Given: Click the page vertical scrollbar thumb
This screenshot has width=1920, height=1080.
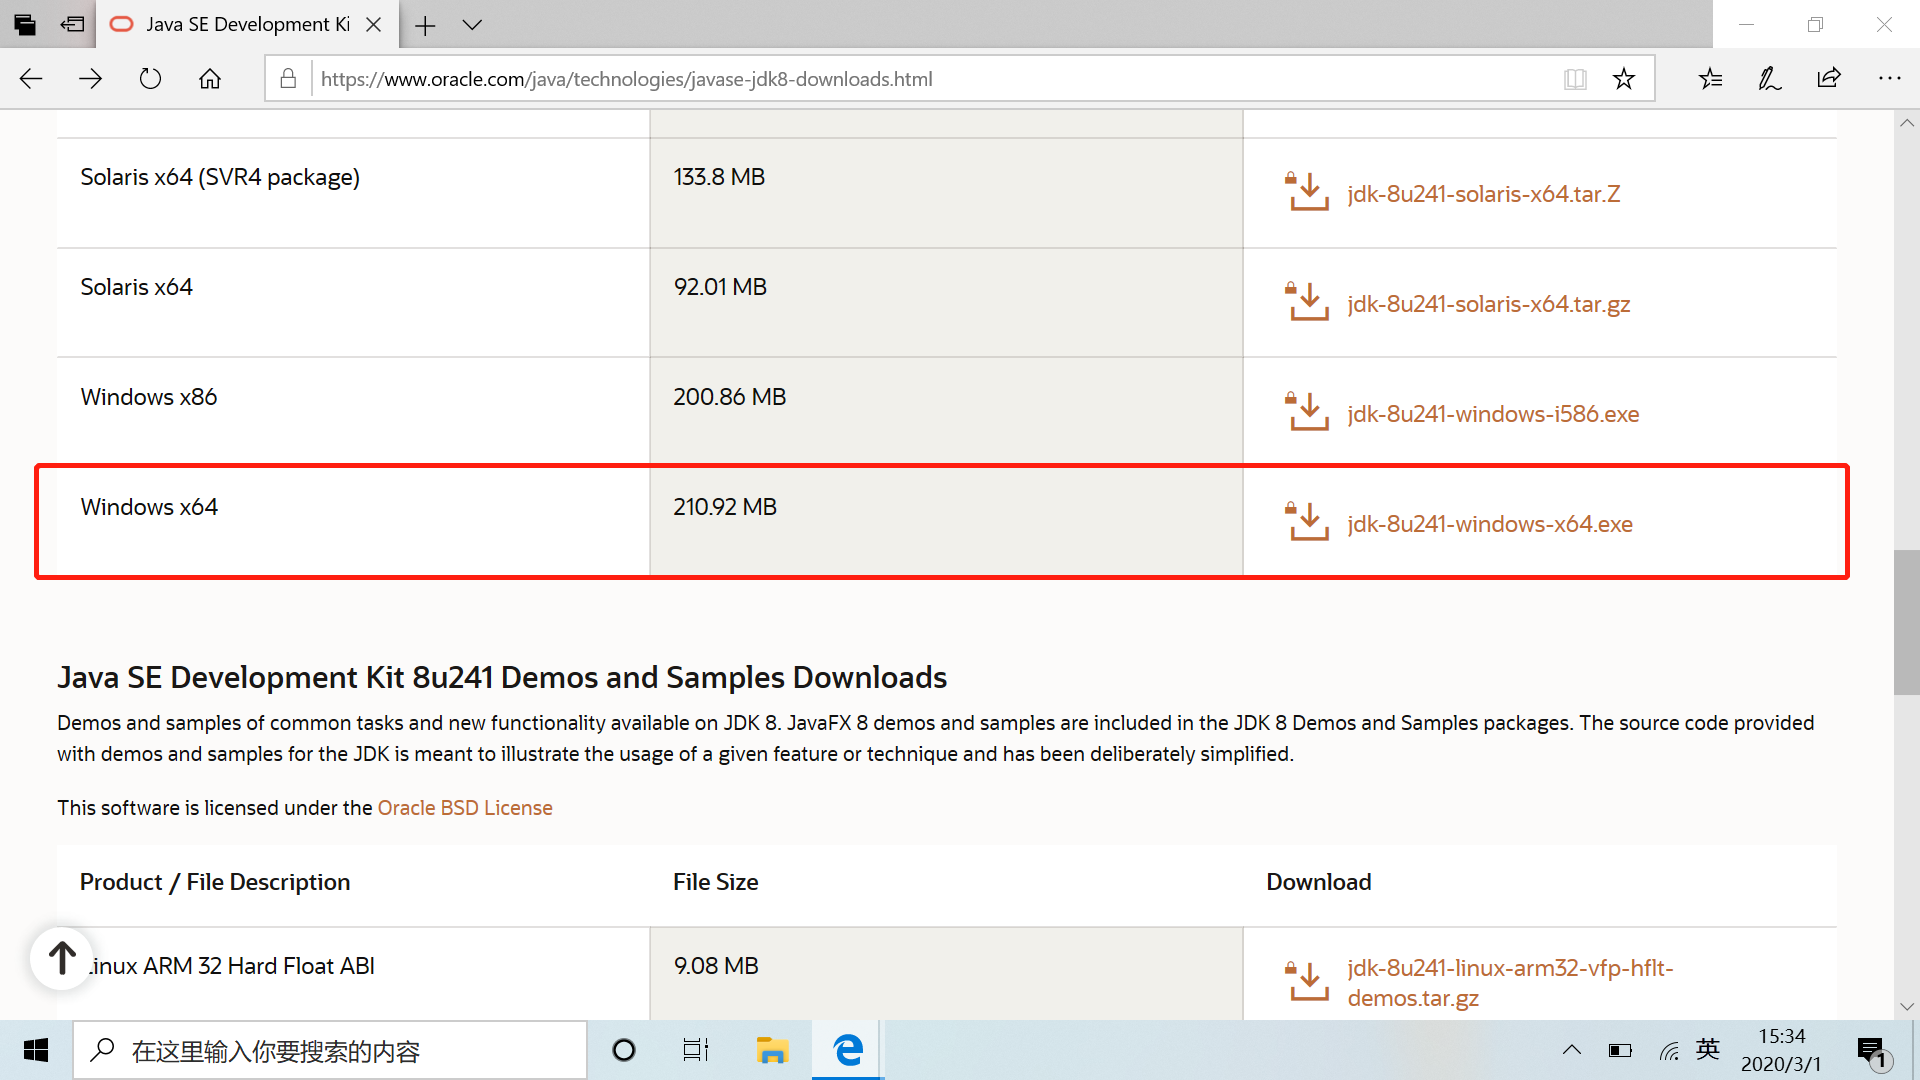Looking at the screenshot, I should 1906,620.
